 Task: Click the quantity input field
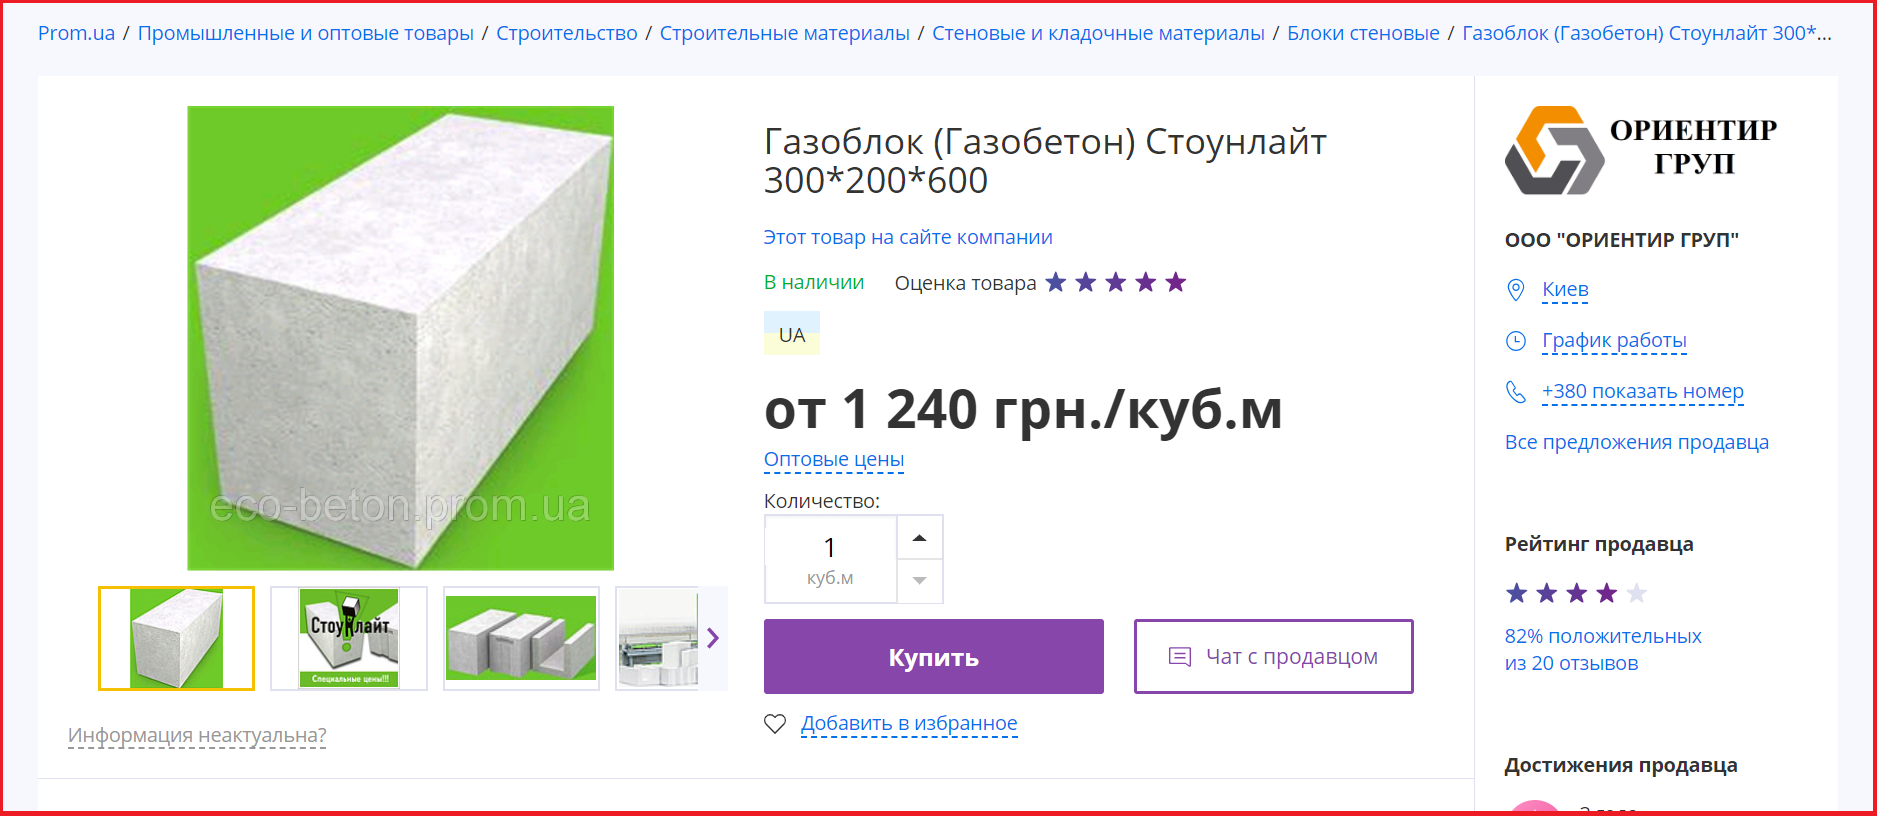tap(830, 559)
